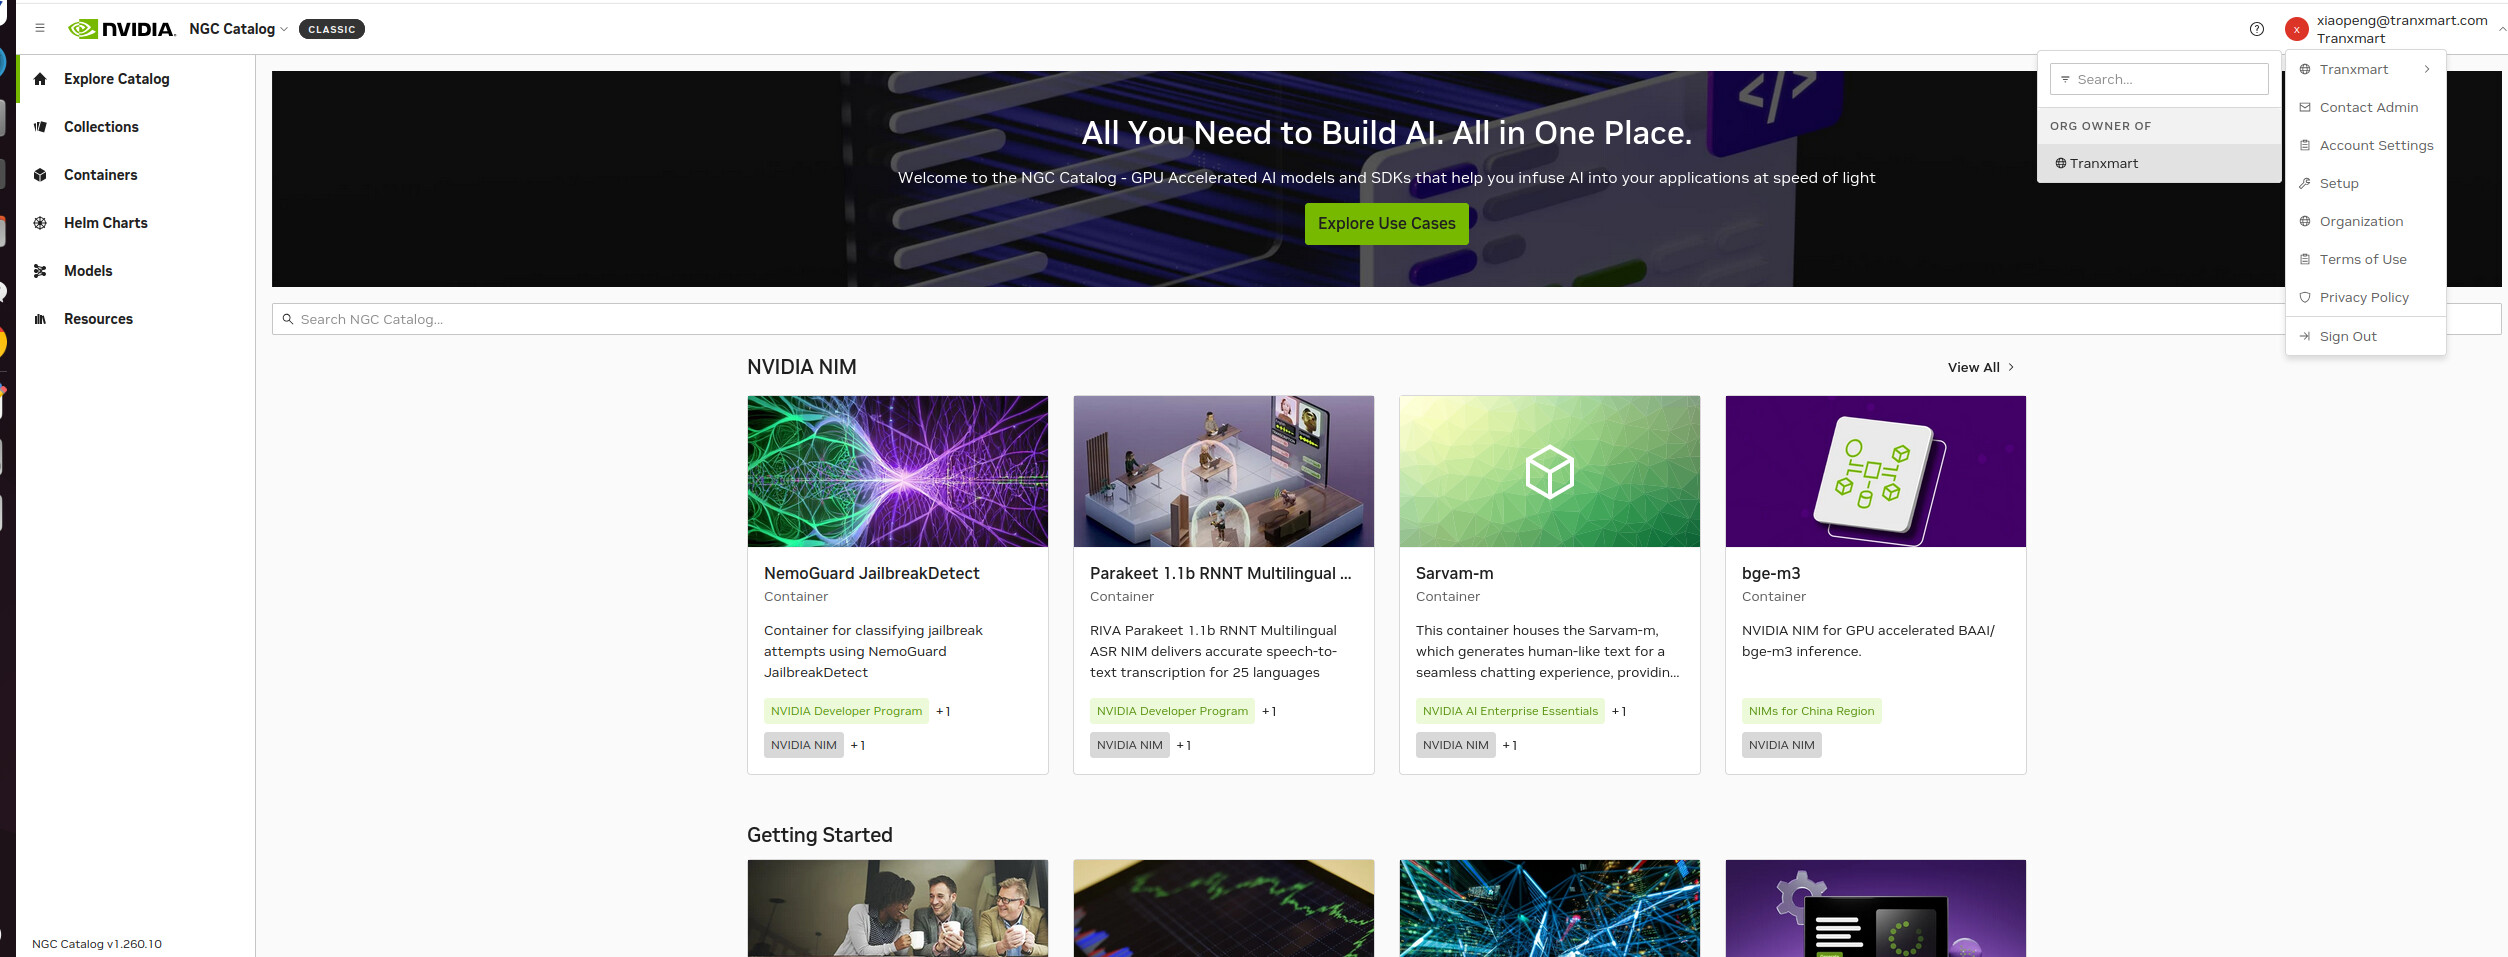Focus the Search NGC Catalog field
The image size is (2508, 957).
click(x=1386, y=319)
